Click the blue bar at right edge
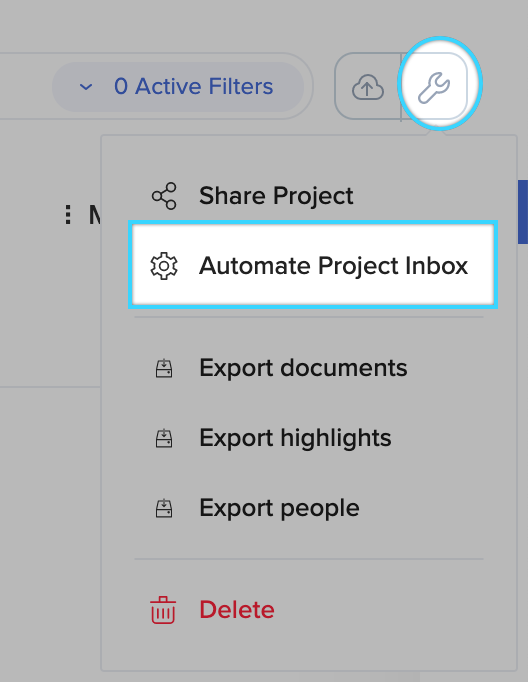The width and height of the screenshot is (528, 682). (523, 212)
